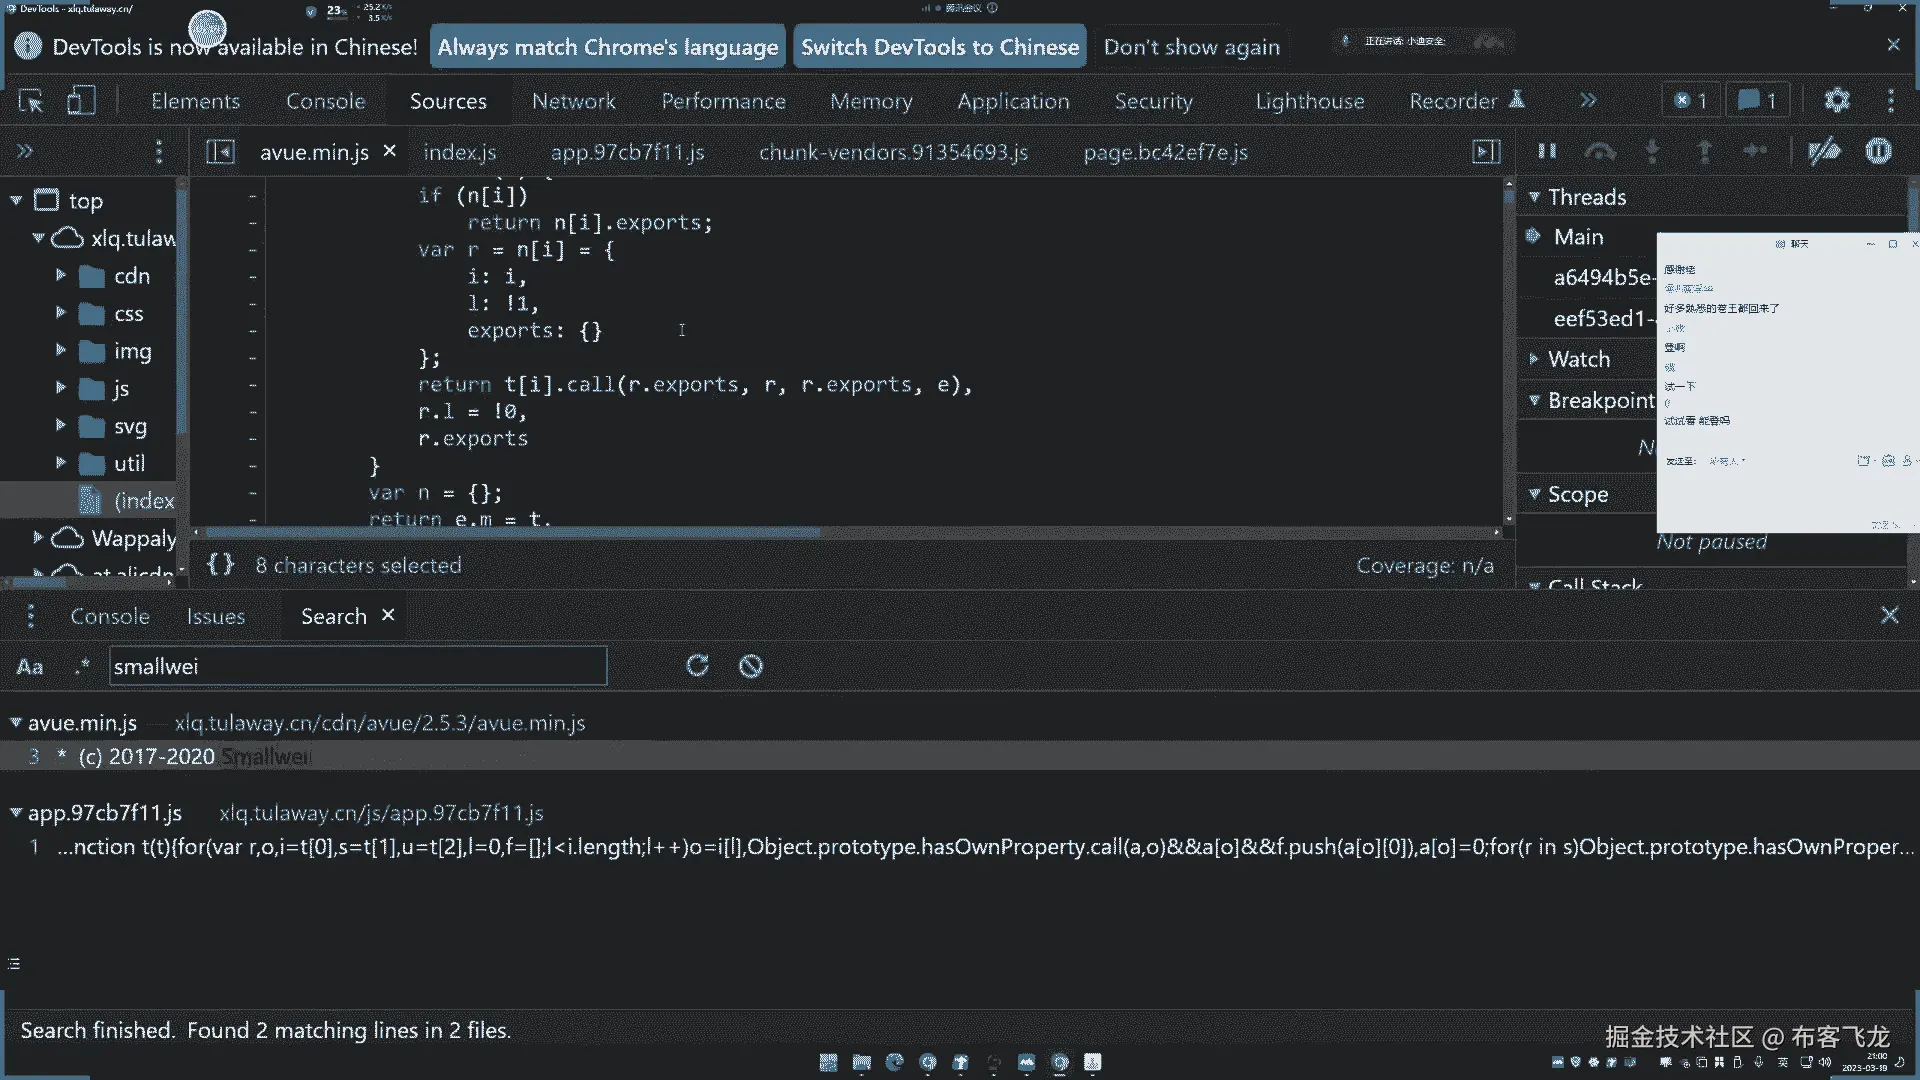Toggle pause on exceptions button
The width and height of the screenshot is (1920, 1080).
pyautogui.click(x=1878, y=152)
